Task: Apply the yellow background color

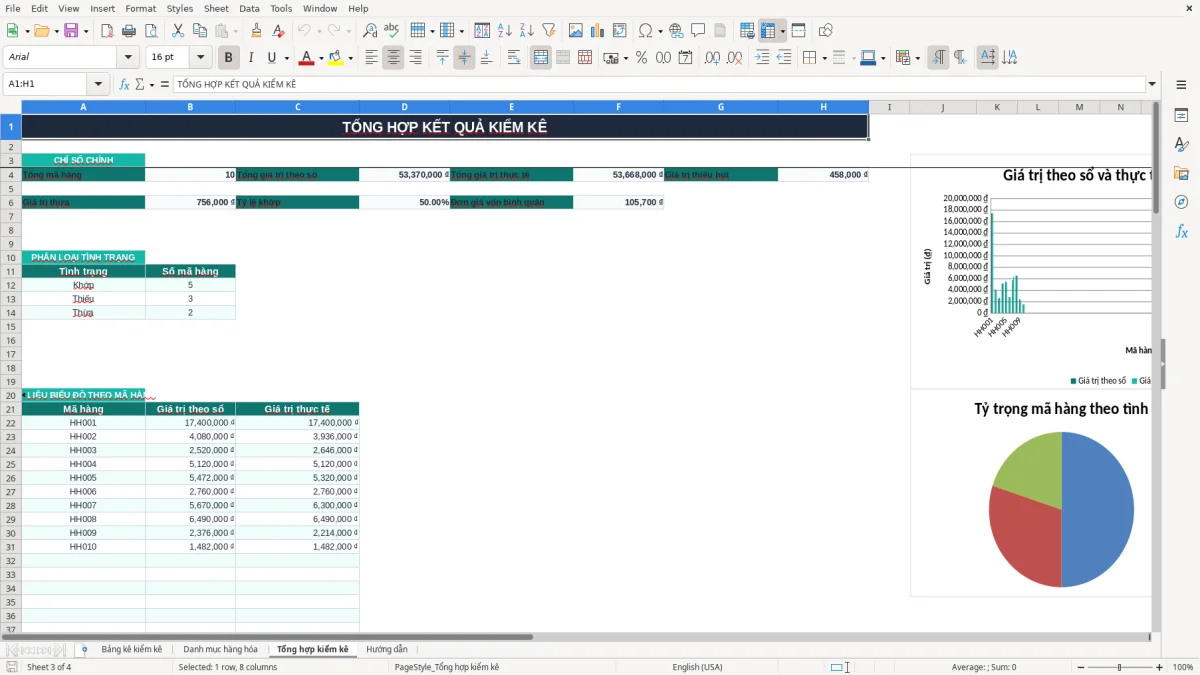Action: [x=336, y=58]
